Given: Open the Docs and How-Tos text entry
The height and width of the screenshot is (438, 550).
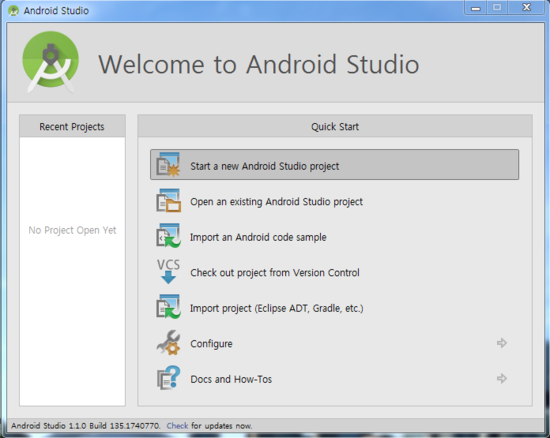Looking at the screenshot, I should pos(231,379).
